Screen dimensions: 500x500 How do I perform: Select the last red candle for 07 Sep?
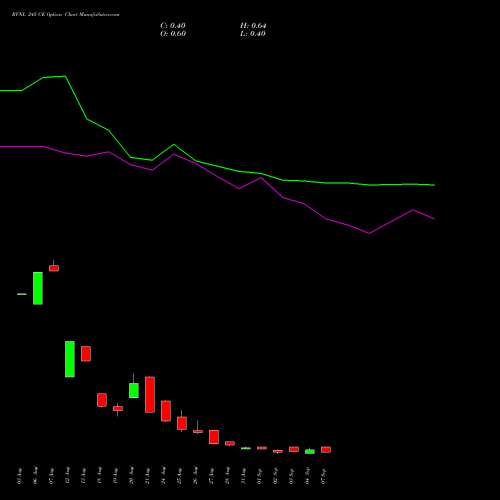point(326,450)
